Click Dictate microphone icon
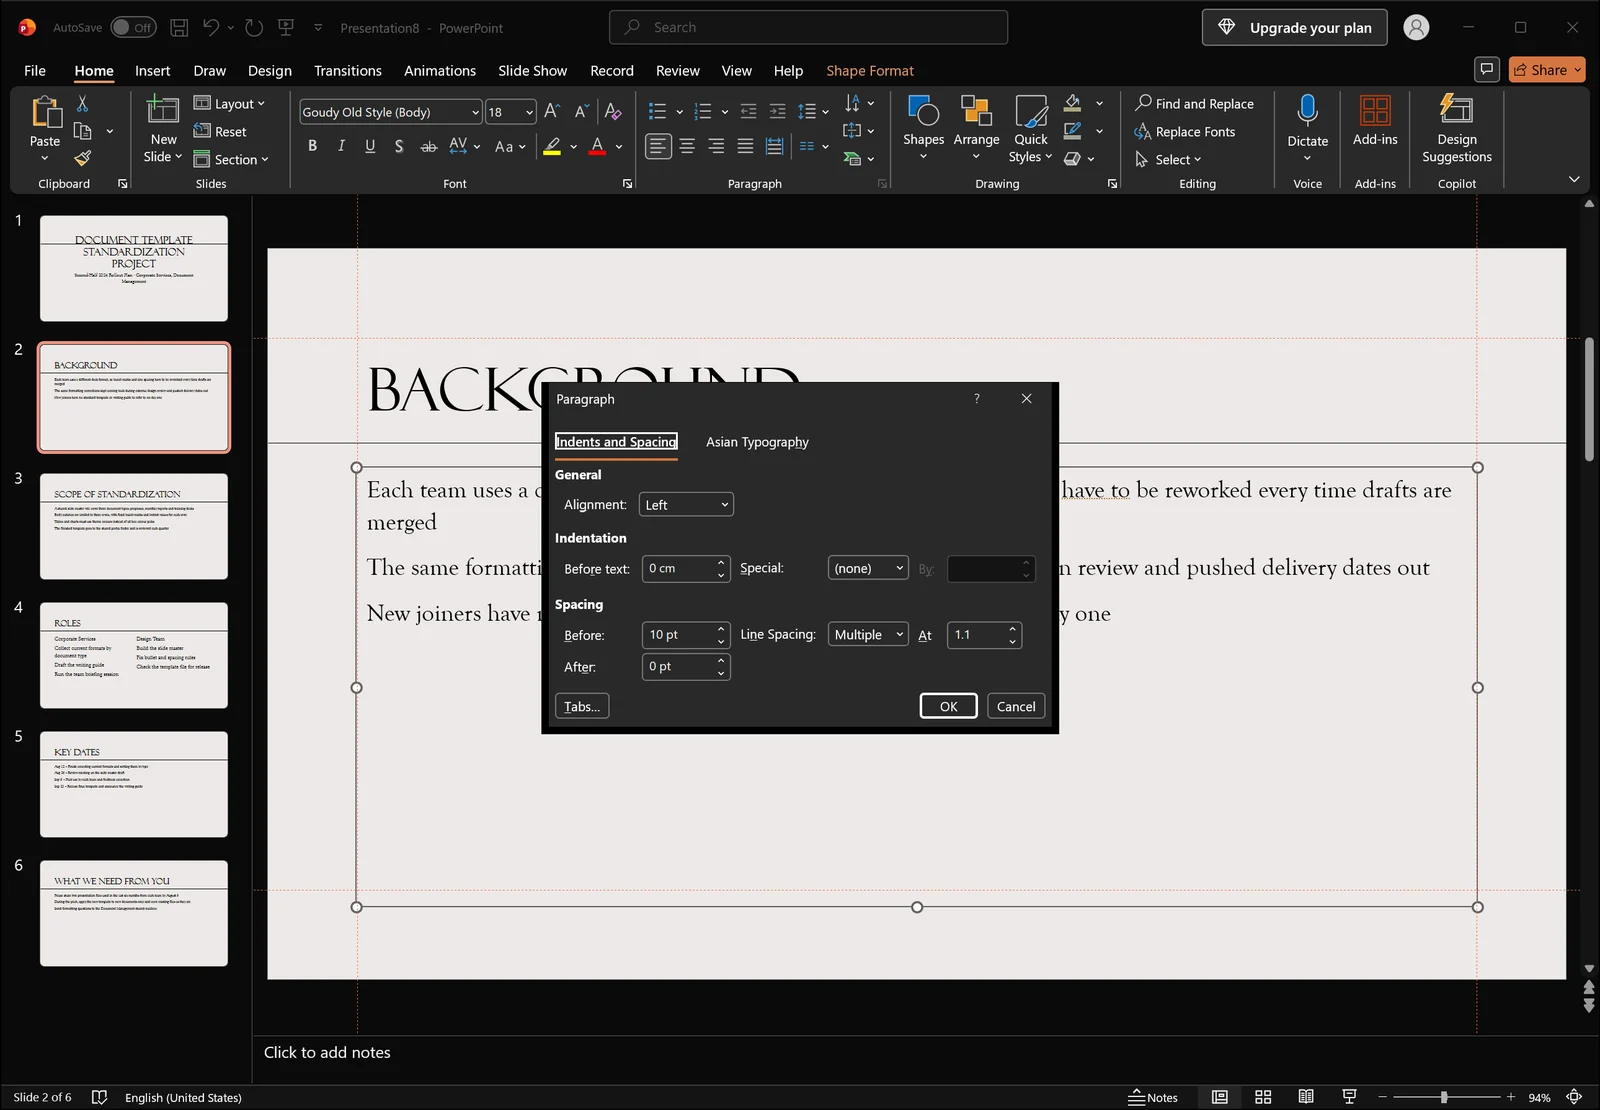 click(1307, 110)
